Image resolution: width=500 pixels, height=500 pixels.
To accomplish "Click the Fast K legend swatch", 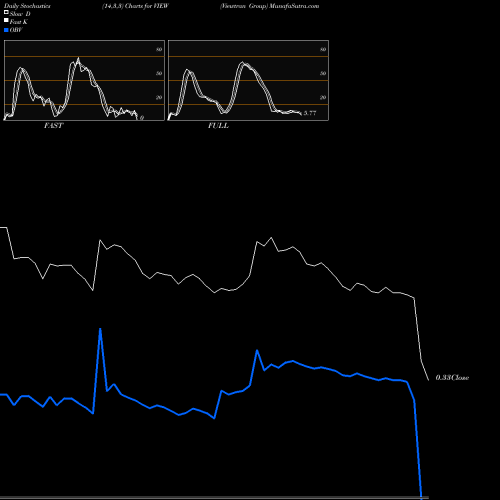I will point(6,21).
